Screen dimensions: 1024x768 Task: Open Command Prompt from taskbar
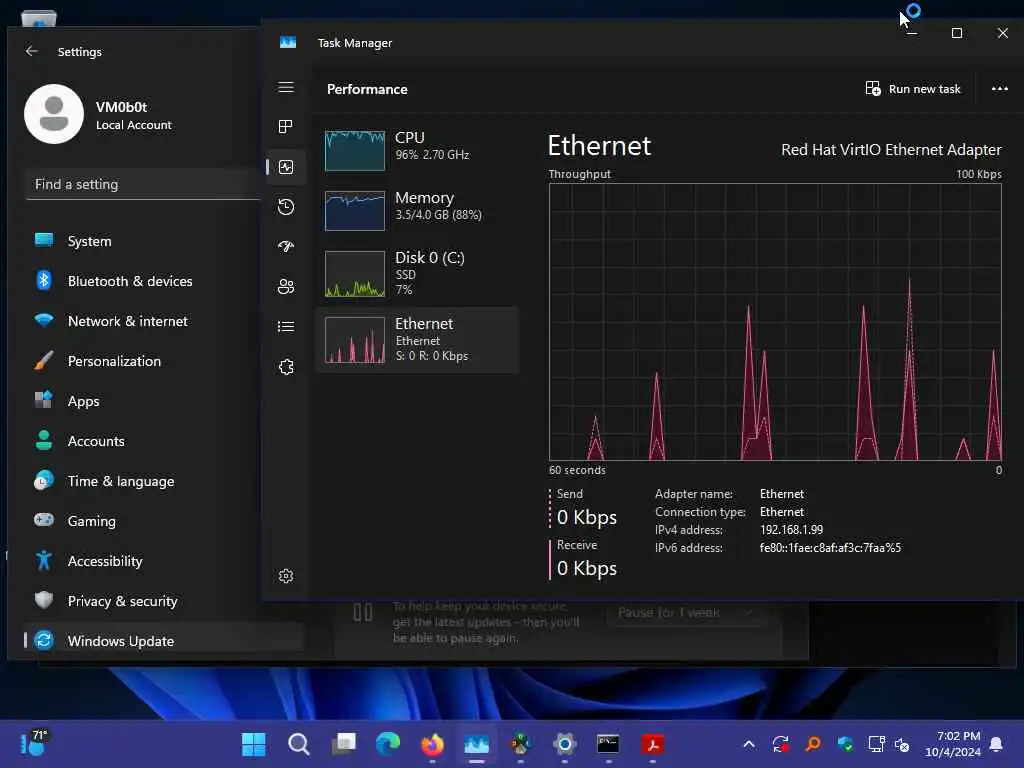[x=609, y=744]
